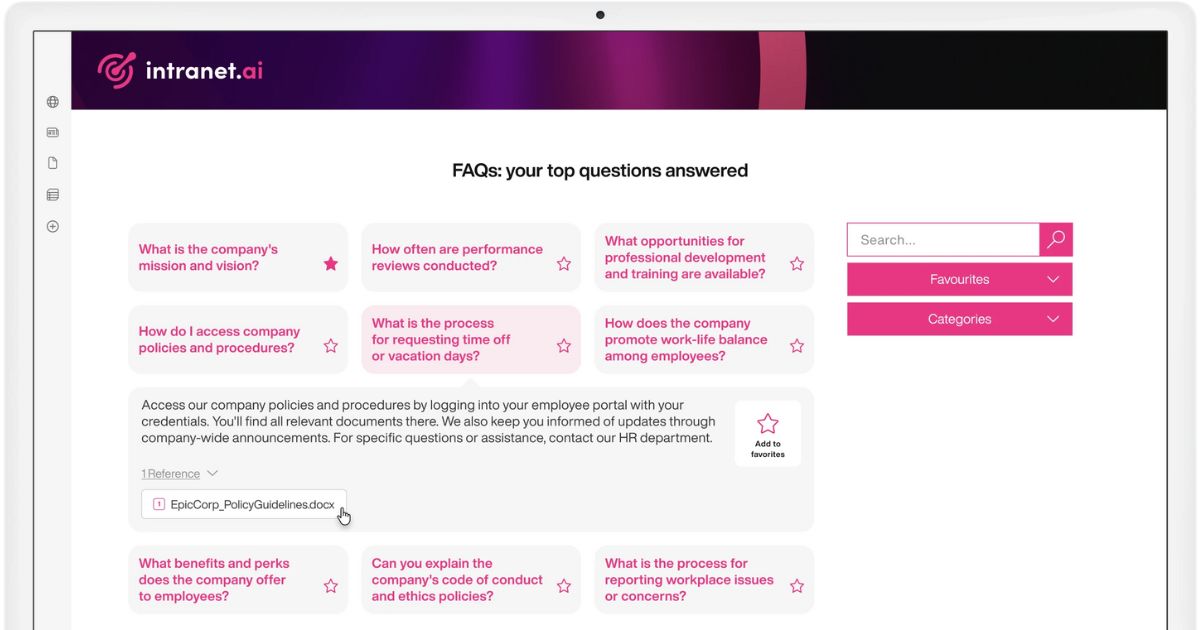Click into the Search input field
The width and height of the screenshot is (1200, 630).
click(x=943, y=240)
